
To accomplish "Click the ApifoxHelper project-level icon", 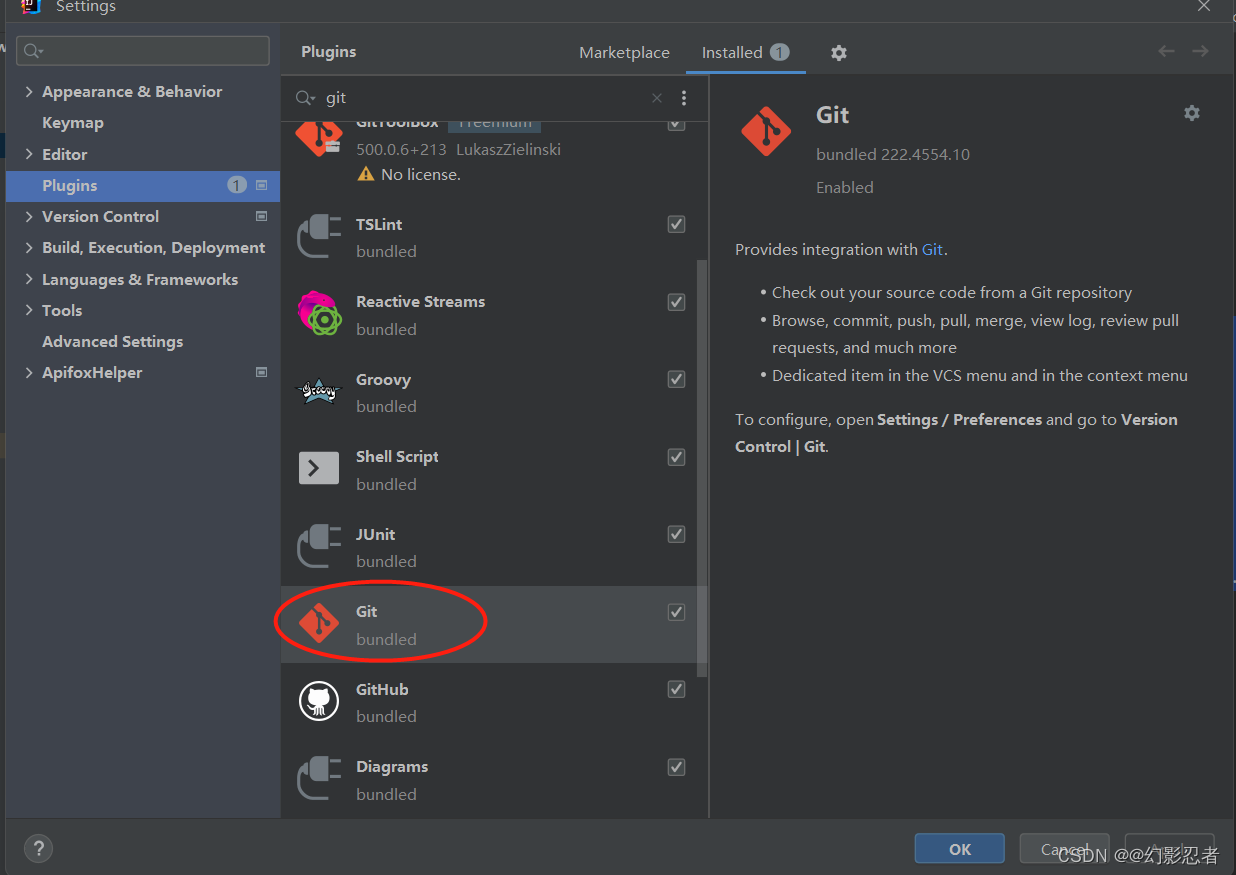I will click(x=262, y=372).
